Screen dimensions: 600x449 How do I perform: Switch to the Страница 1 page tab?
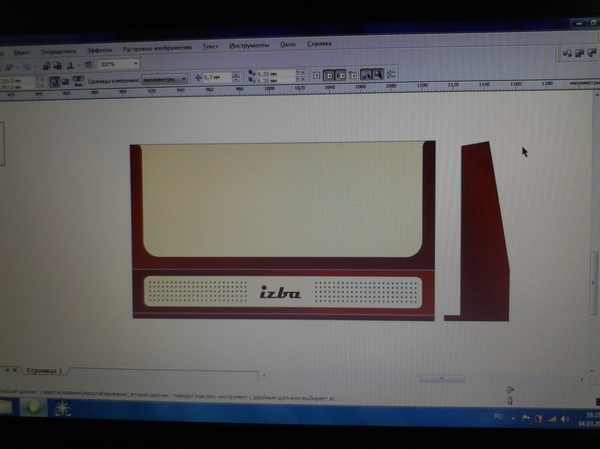[43, 370]
